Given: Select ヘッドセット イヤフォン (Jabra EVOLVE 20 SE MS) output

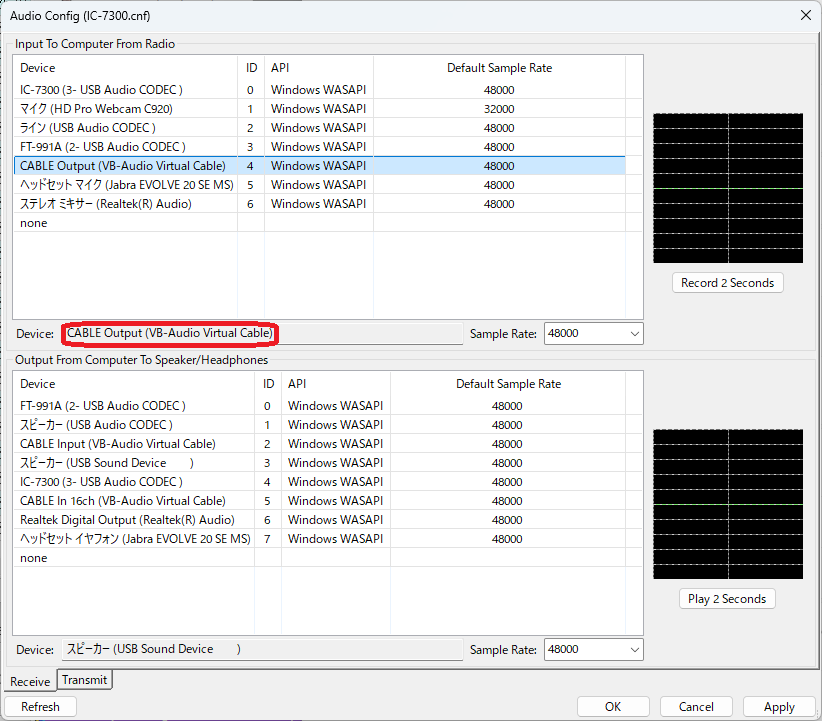Looking at the screenshot, I should 320,539.
